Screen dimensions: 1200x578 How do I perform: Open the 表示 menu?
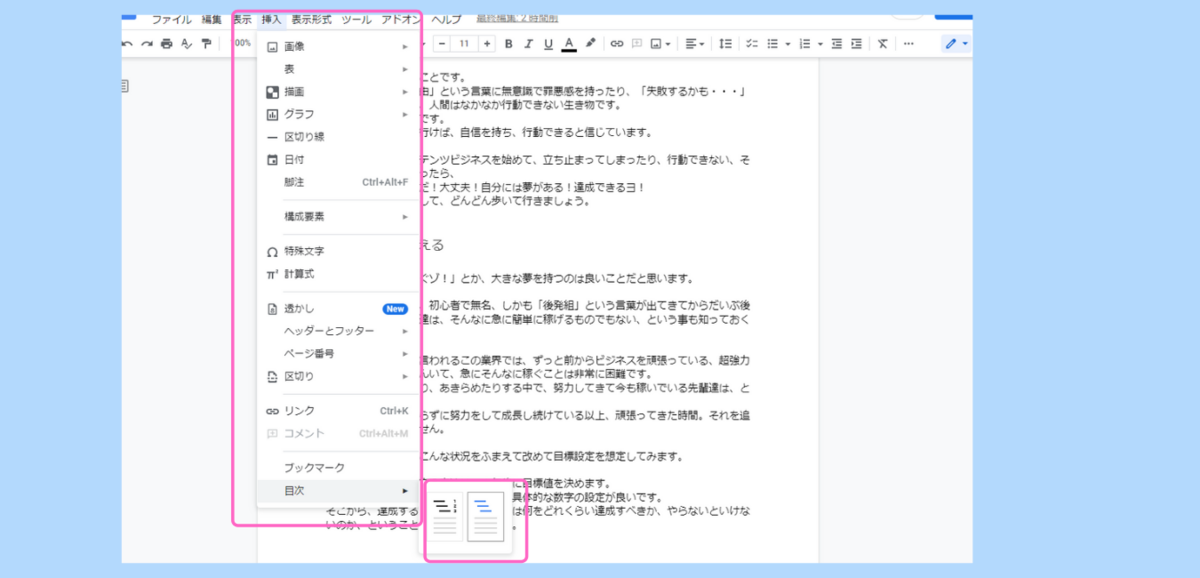click(x=242, y=19)
